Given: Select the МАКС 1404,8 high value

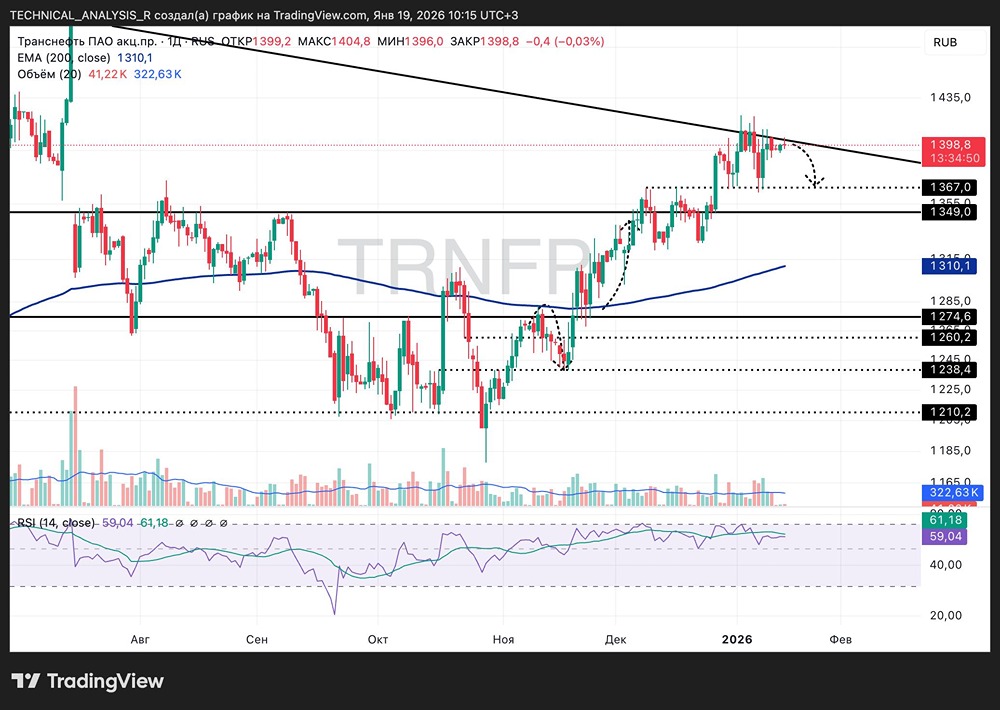Looking at the screenshot, I should tap(334, 41).
